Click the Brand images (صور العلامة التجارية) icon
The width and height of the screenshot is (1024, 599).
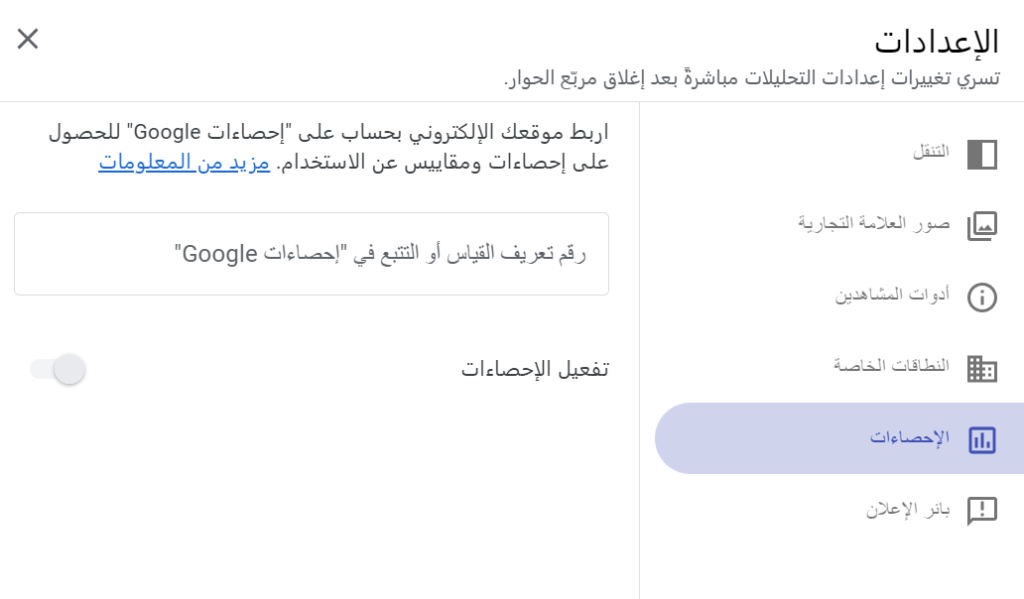click(982, 225)
